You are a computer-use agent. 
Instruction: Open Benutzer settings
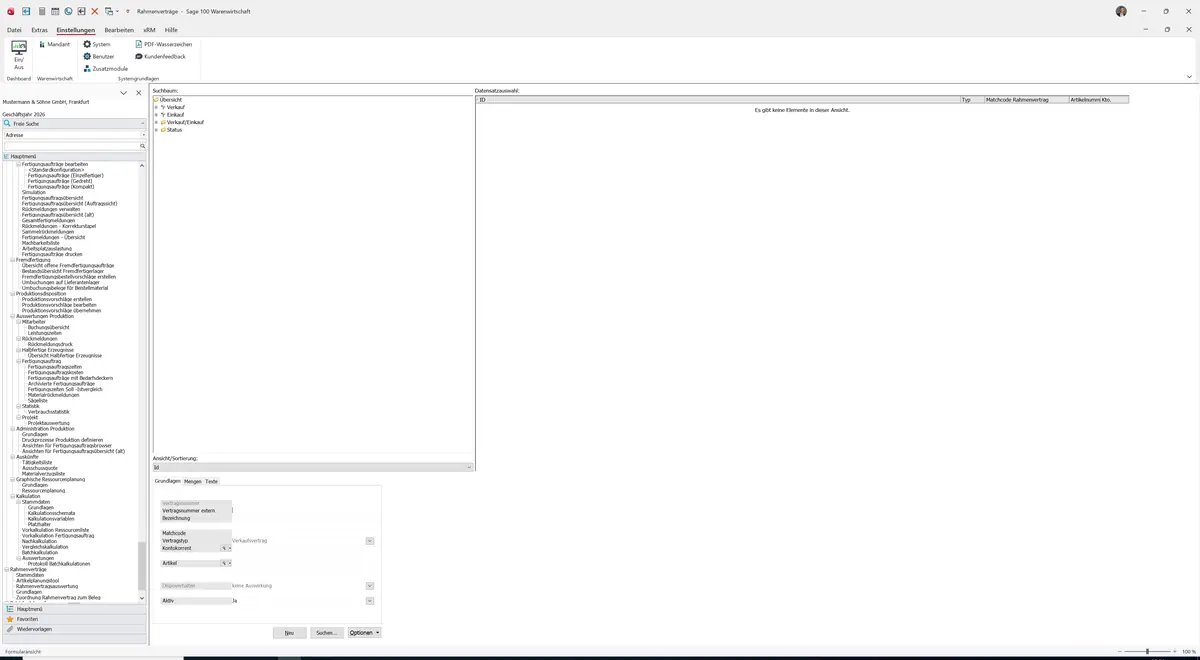(x=99, y=56)
